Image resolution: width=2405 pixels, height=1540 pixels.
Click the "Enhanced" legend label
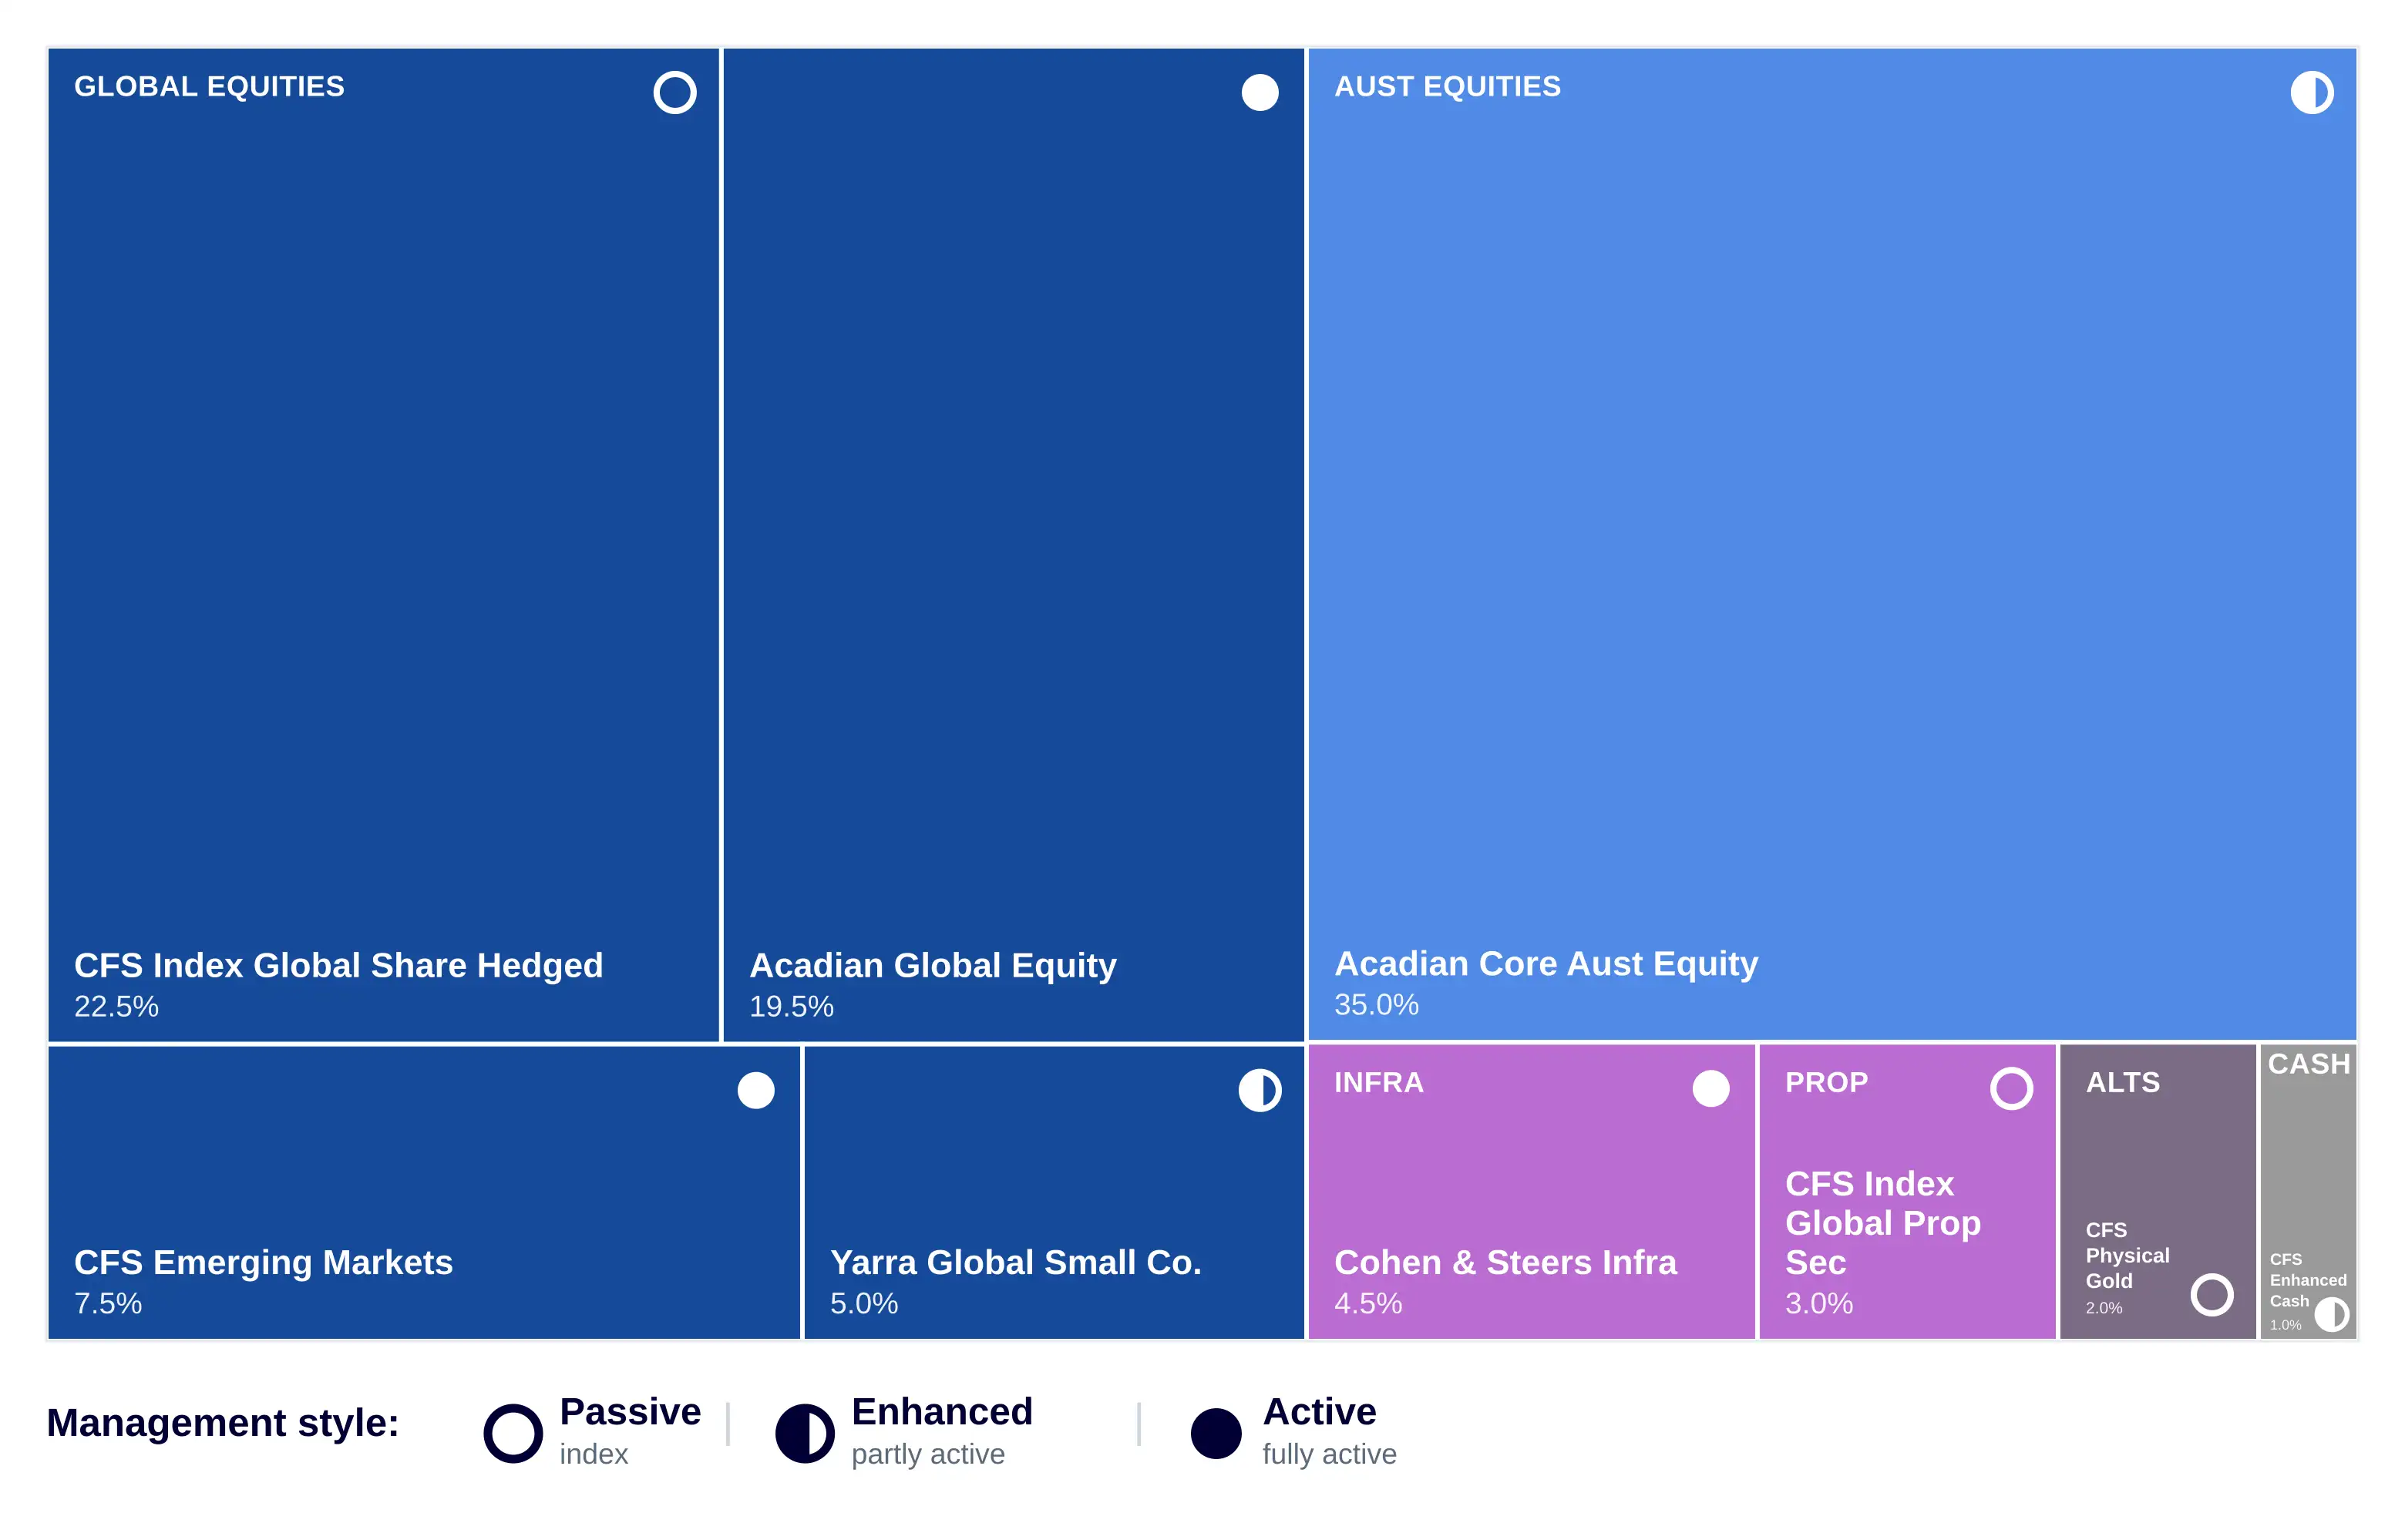coord(942,1412)
